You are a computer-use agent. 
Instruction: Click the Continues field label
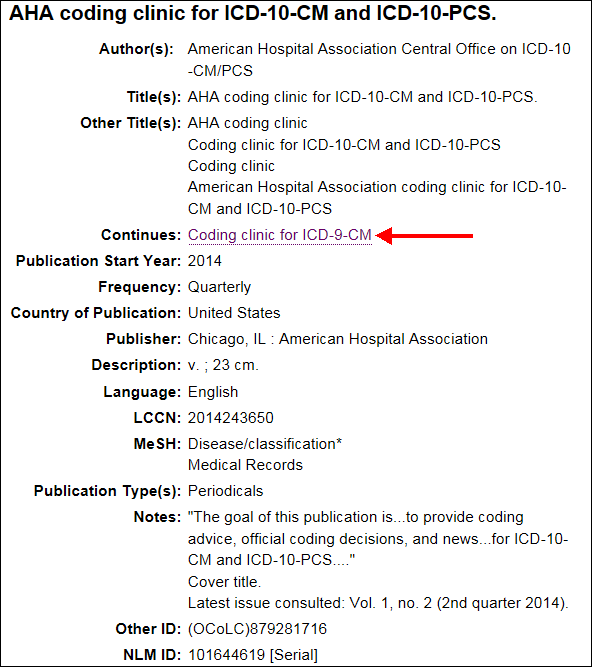(x=141, y=235)
